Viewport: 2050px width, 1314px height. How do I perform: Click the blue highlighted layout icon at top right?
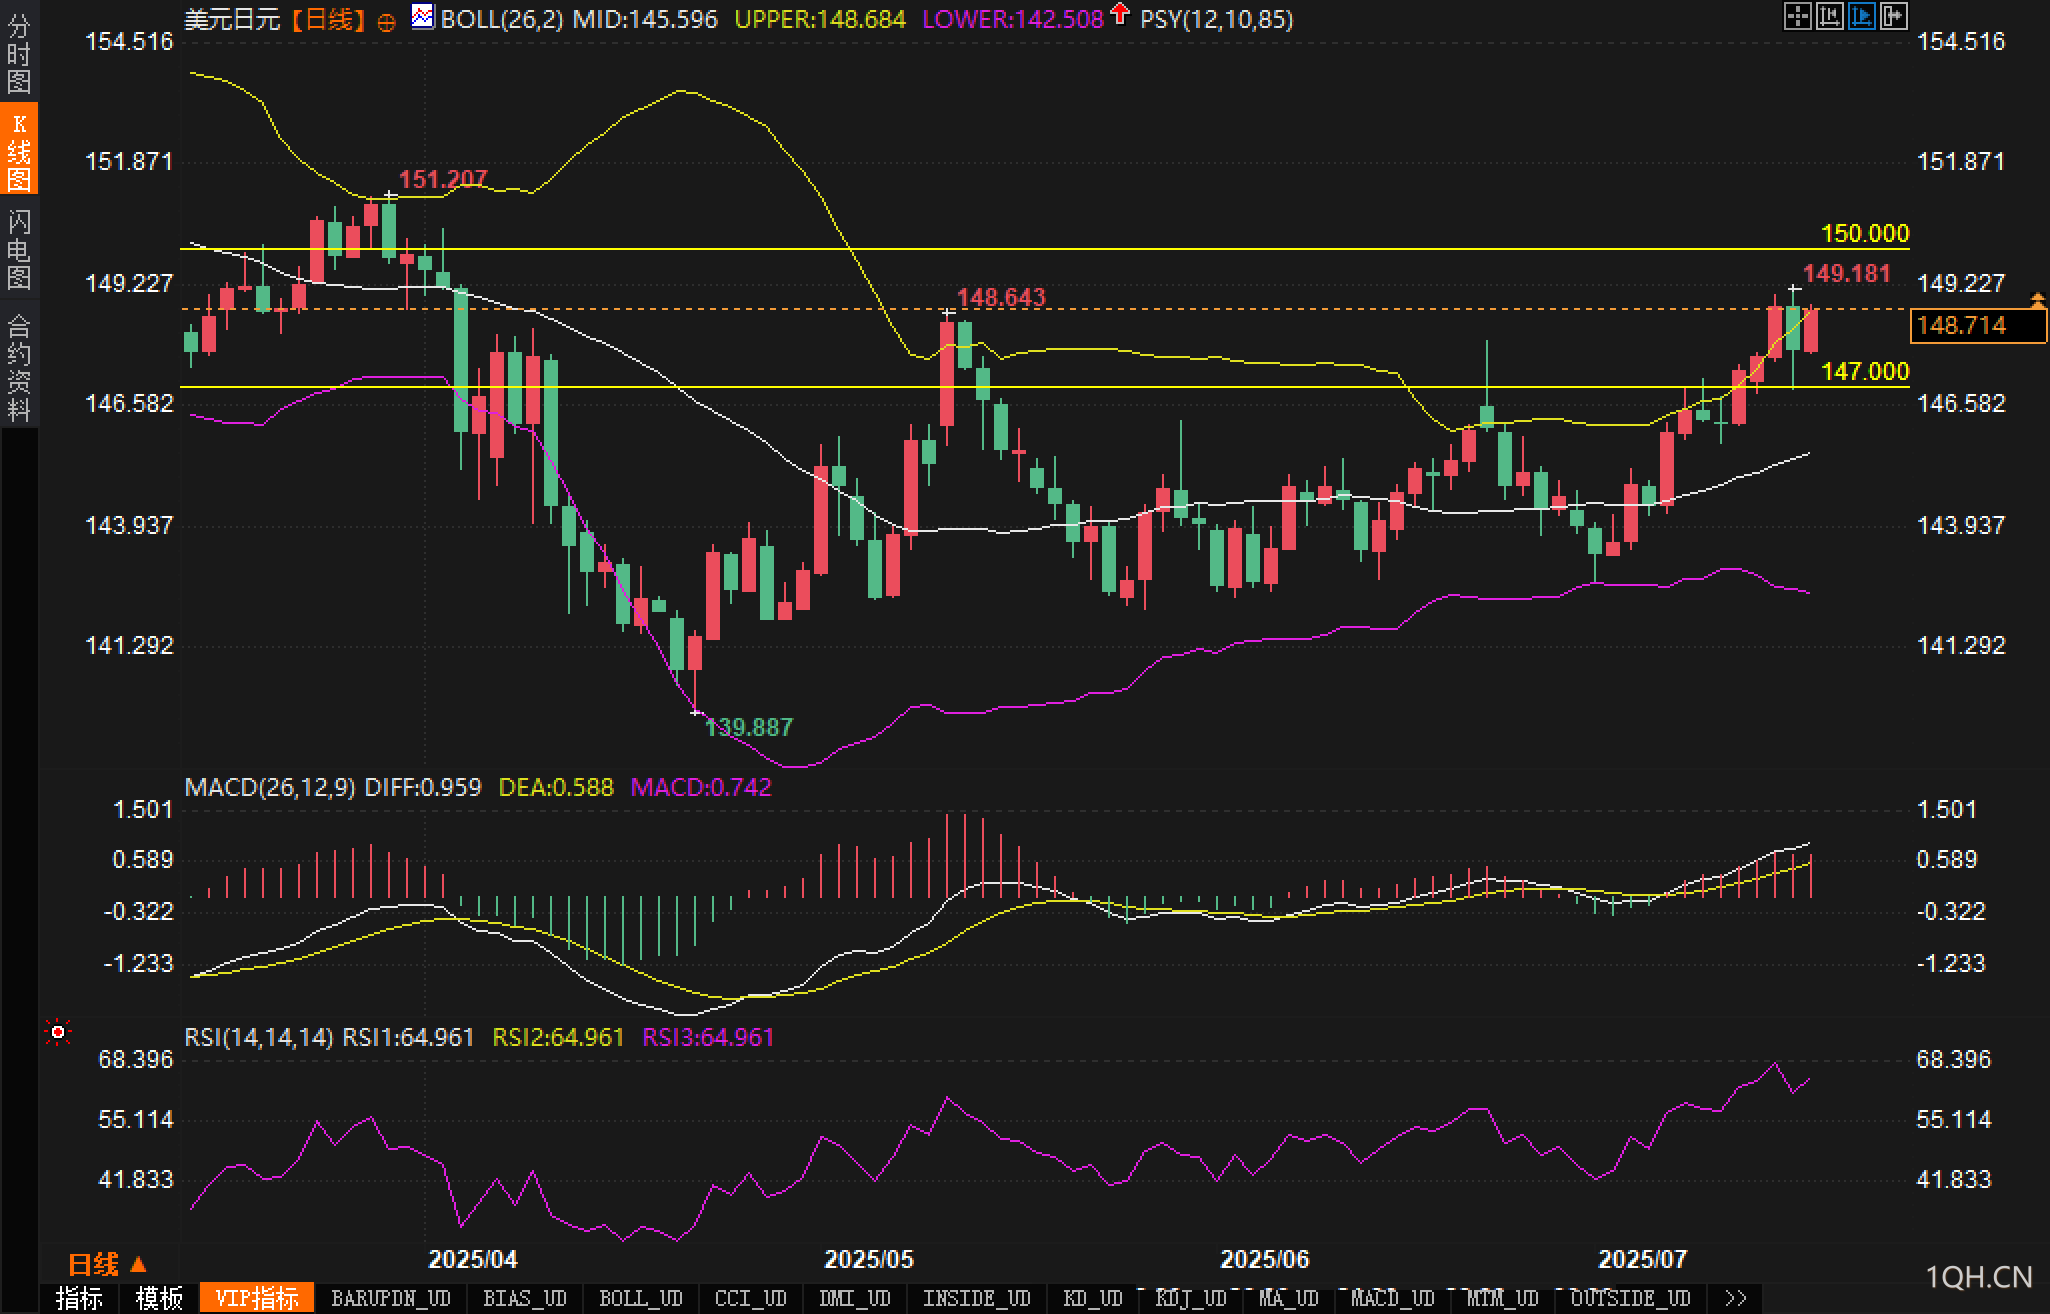point(1861,16)
